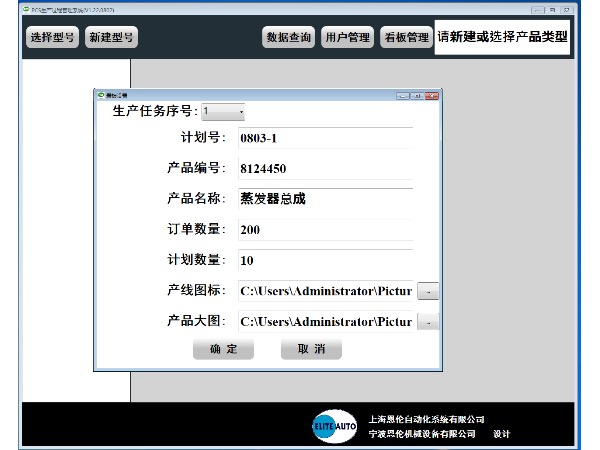Click the 上海恩伦自动化系统有限公司 text
Image resolution: width=600 pixels, height=450 pixels.
tap(426, 419)
